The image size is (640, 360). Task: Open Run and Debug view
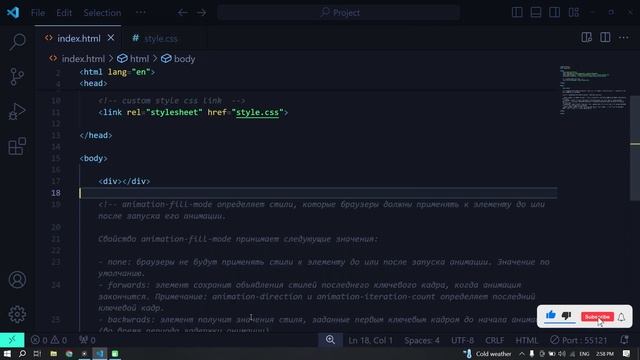point(17,111)
